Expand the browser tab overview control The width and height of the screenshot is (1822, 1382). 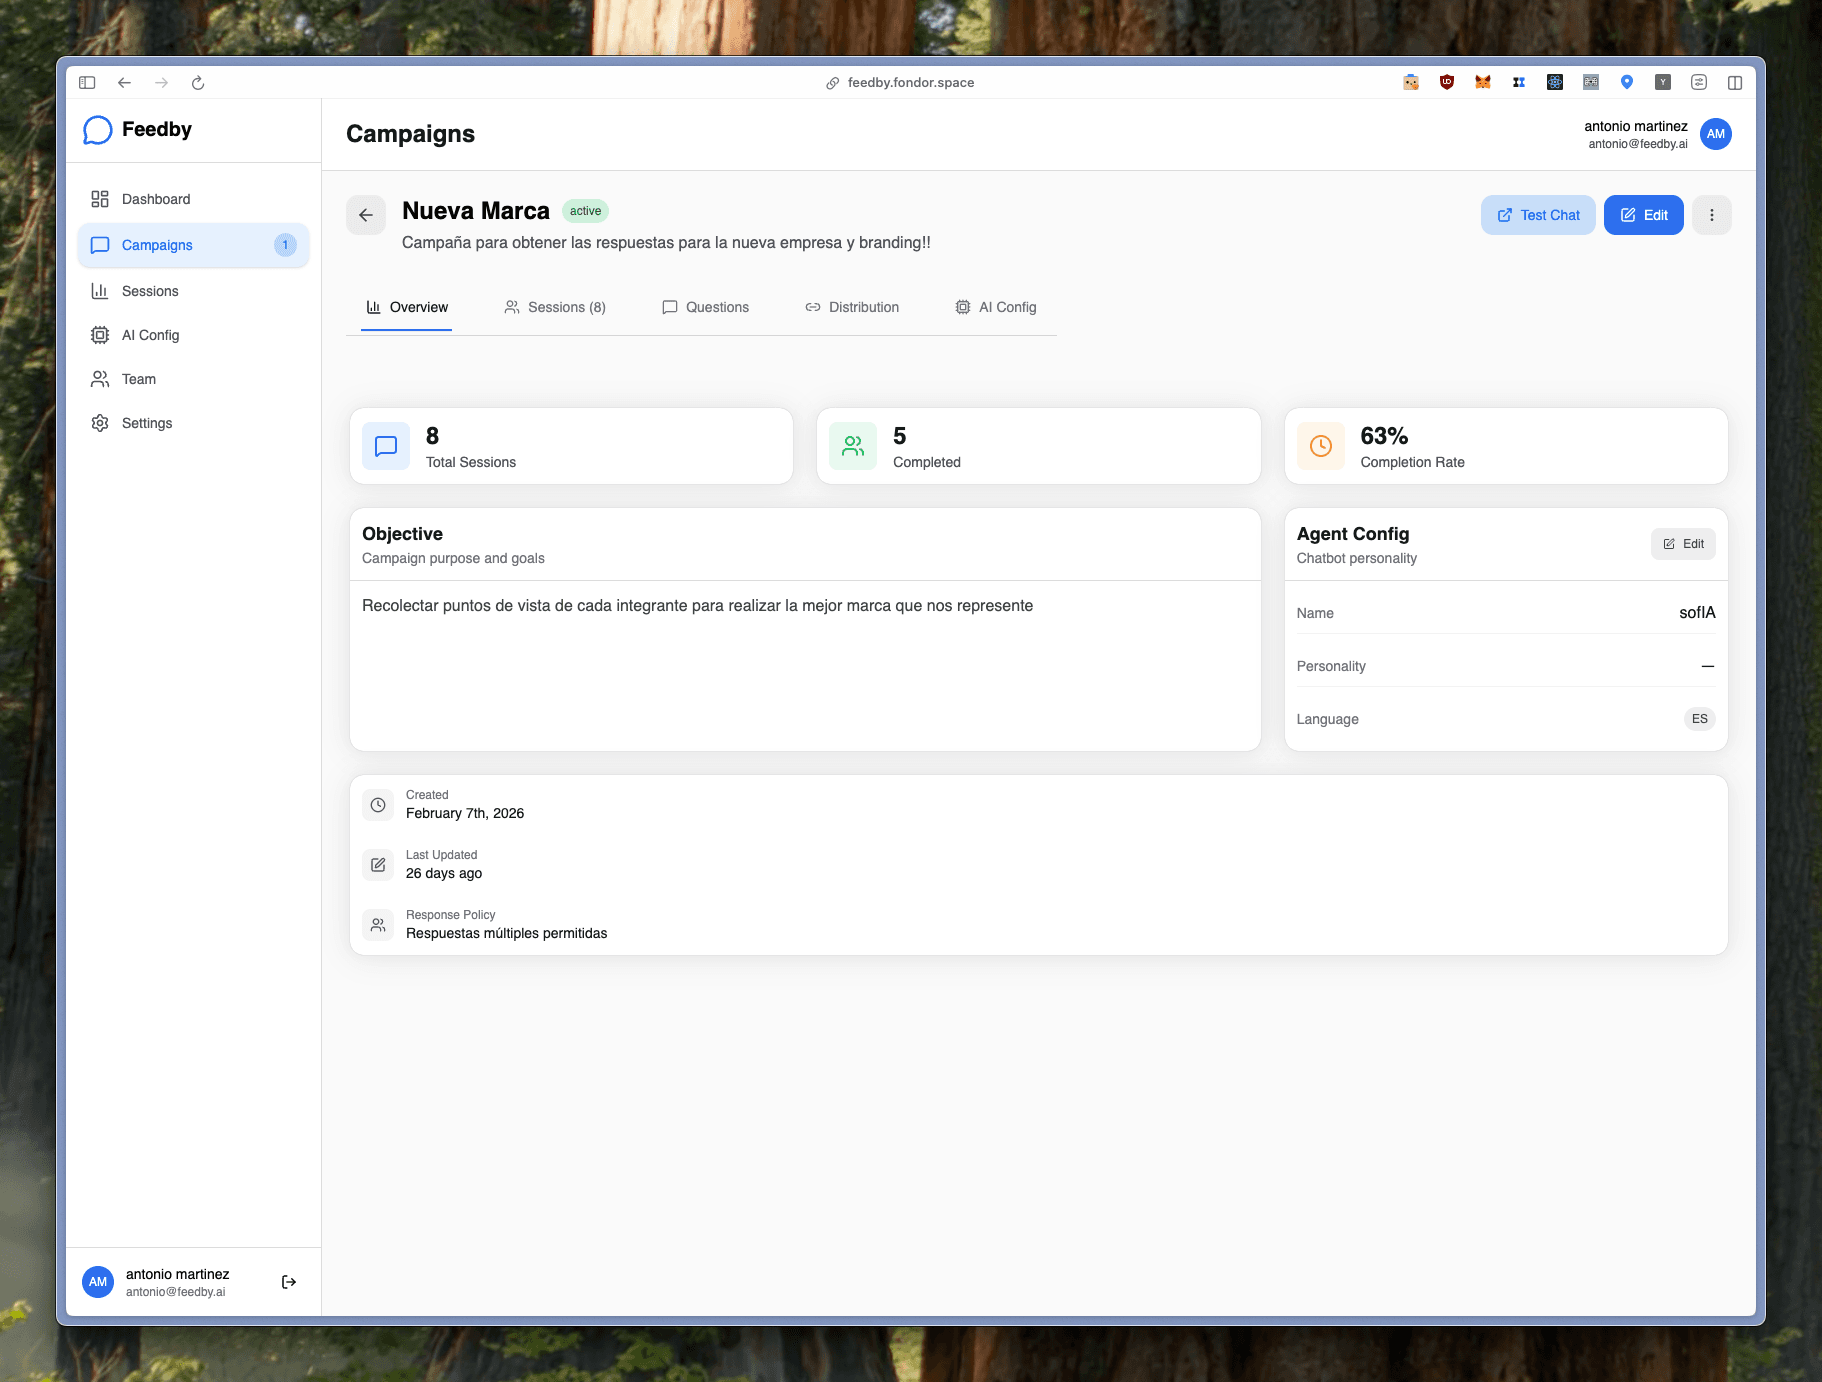tap(1735, 82)
